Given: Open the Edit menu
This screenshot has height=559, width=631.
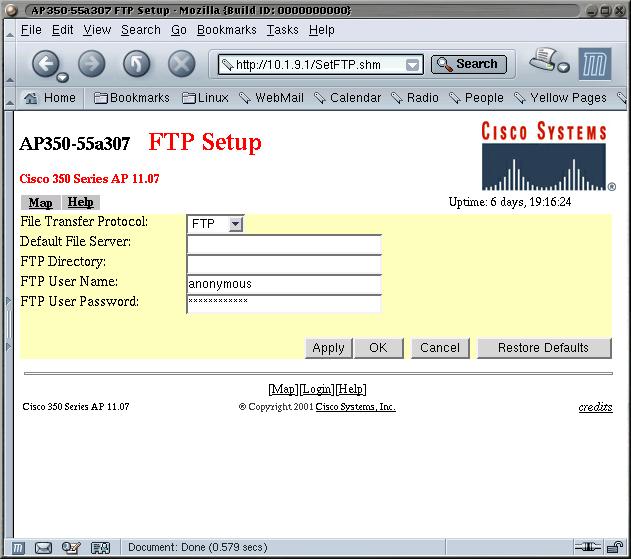Looking at the screenshot, I should 62,30.
